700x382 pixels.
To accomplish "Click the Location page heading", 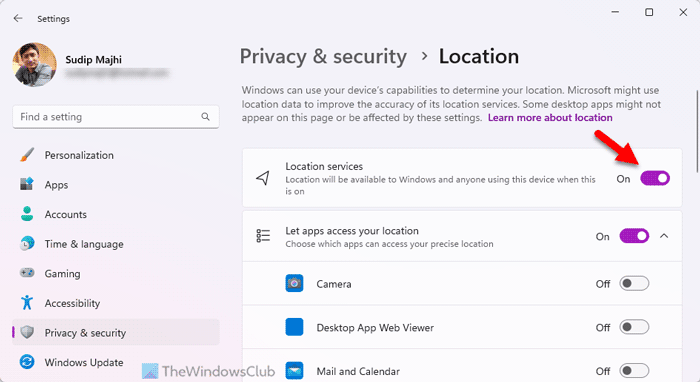I will coord(479,57).
